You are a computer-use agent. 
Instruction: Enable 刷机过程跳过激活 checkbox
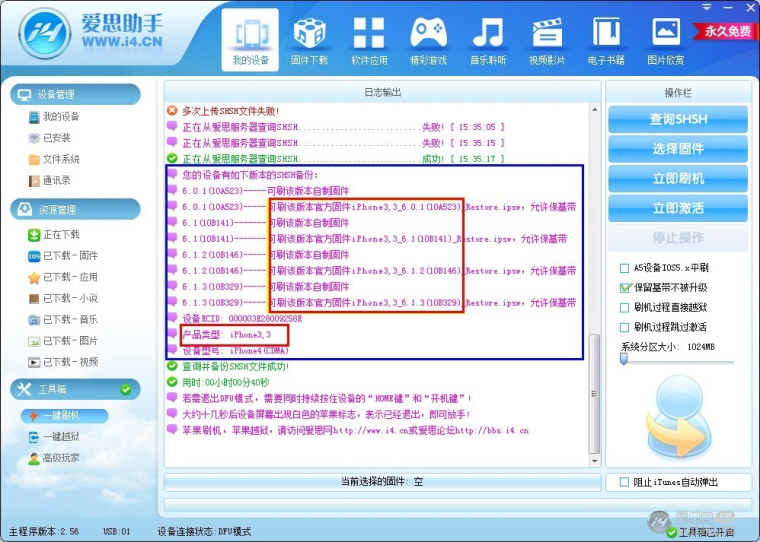pos(624,328)
